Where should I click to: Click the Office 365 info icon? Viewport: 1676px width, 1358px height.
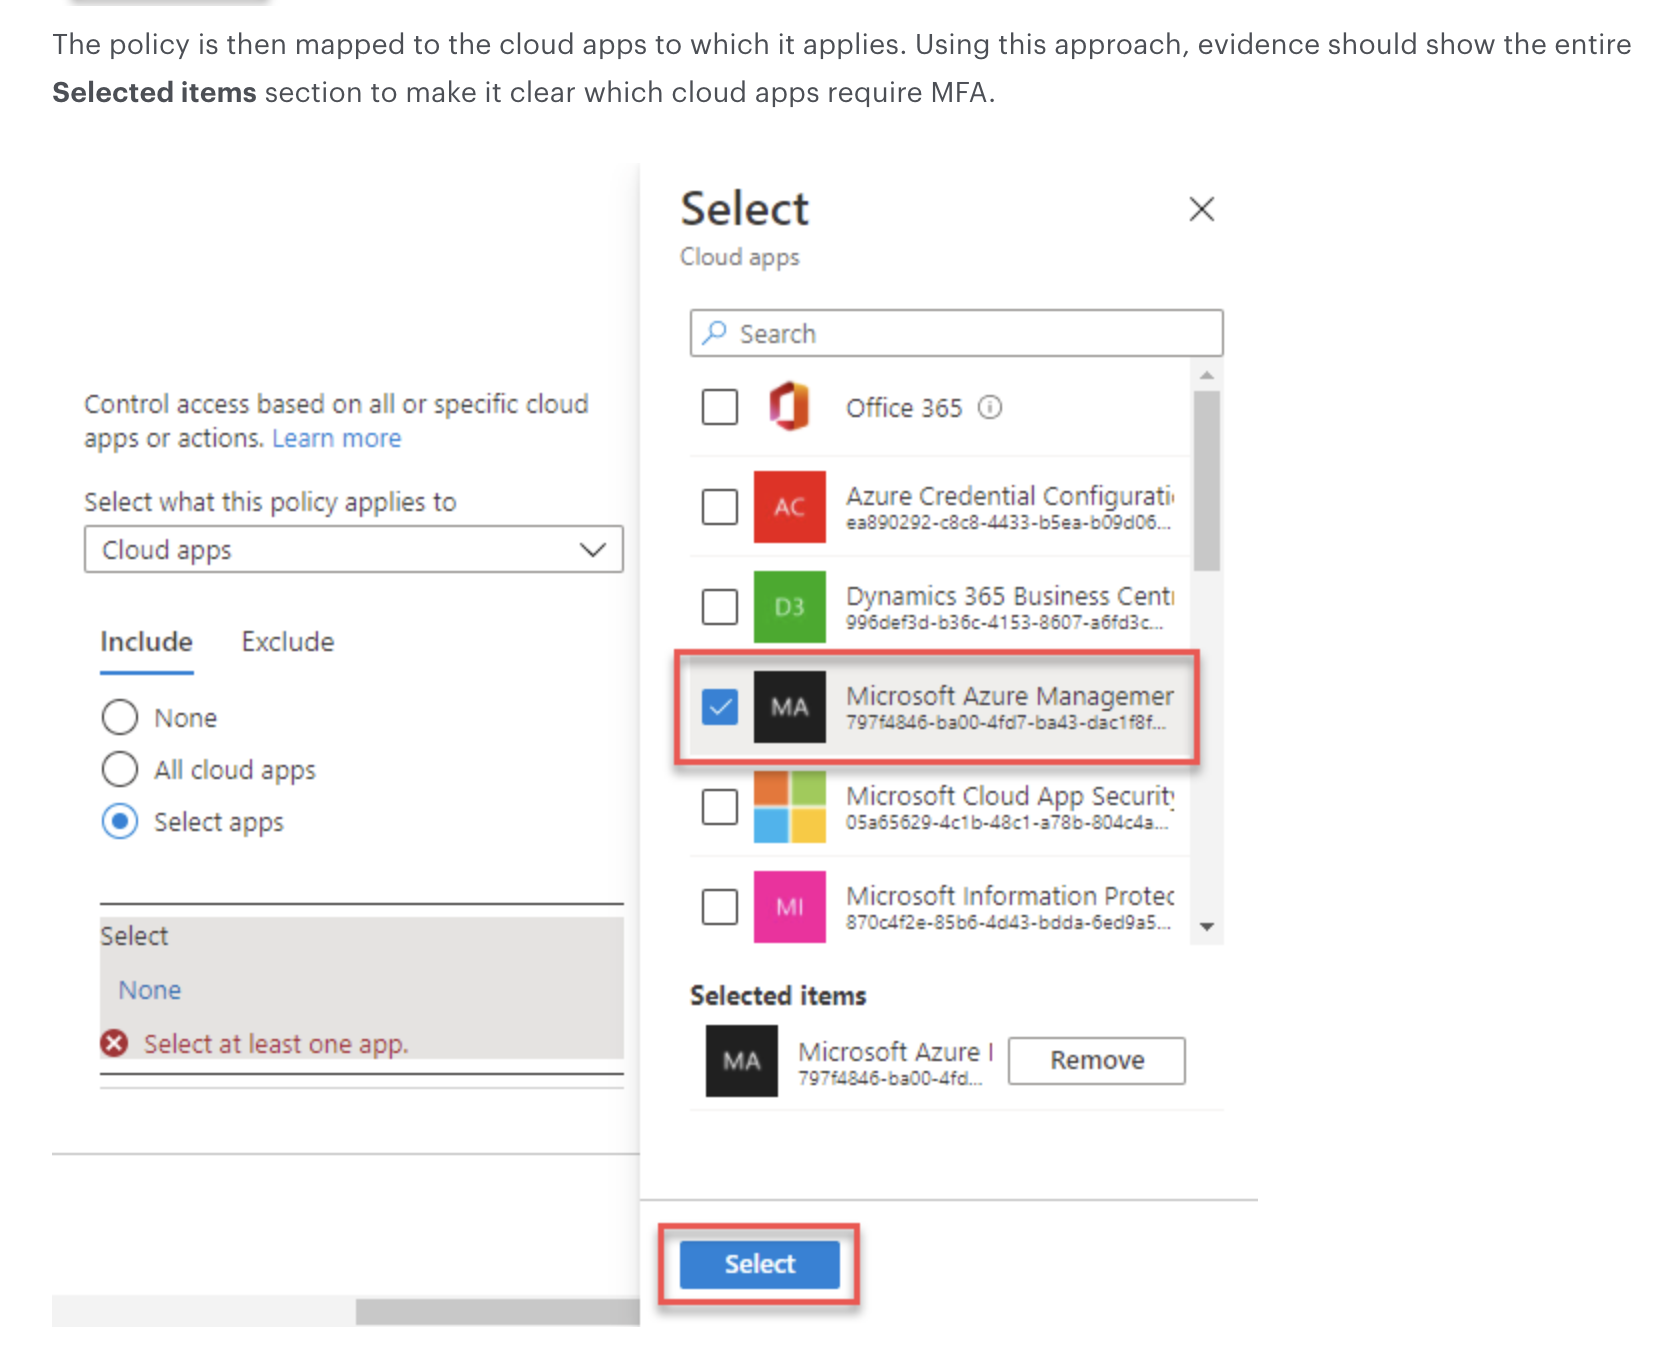[x=990, y=407]
